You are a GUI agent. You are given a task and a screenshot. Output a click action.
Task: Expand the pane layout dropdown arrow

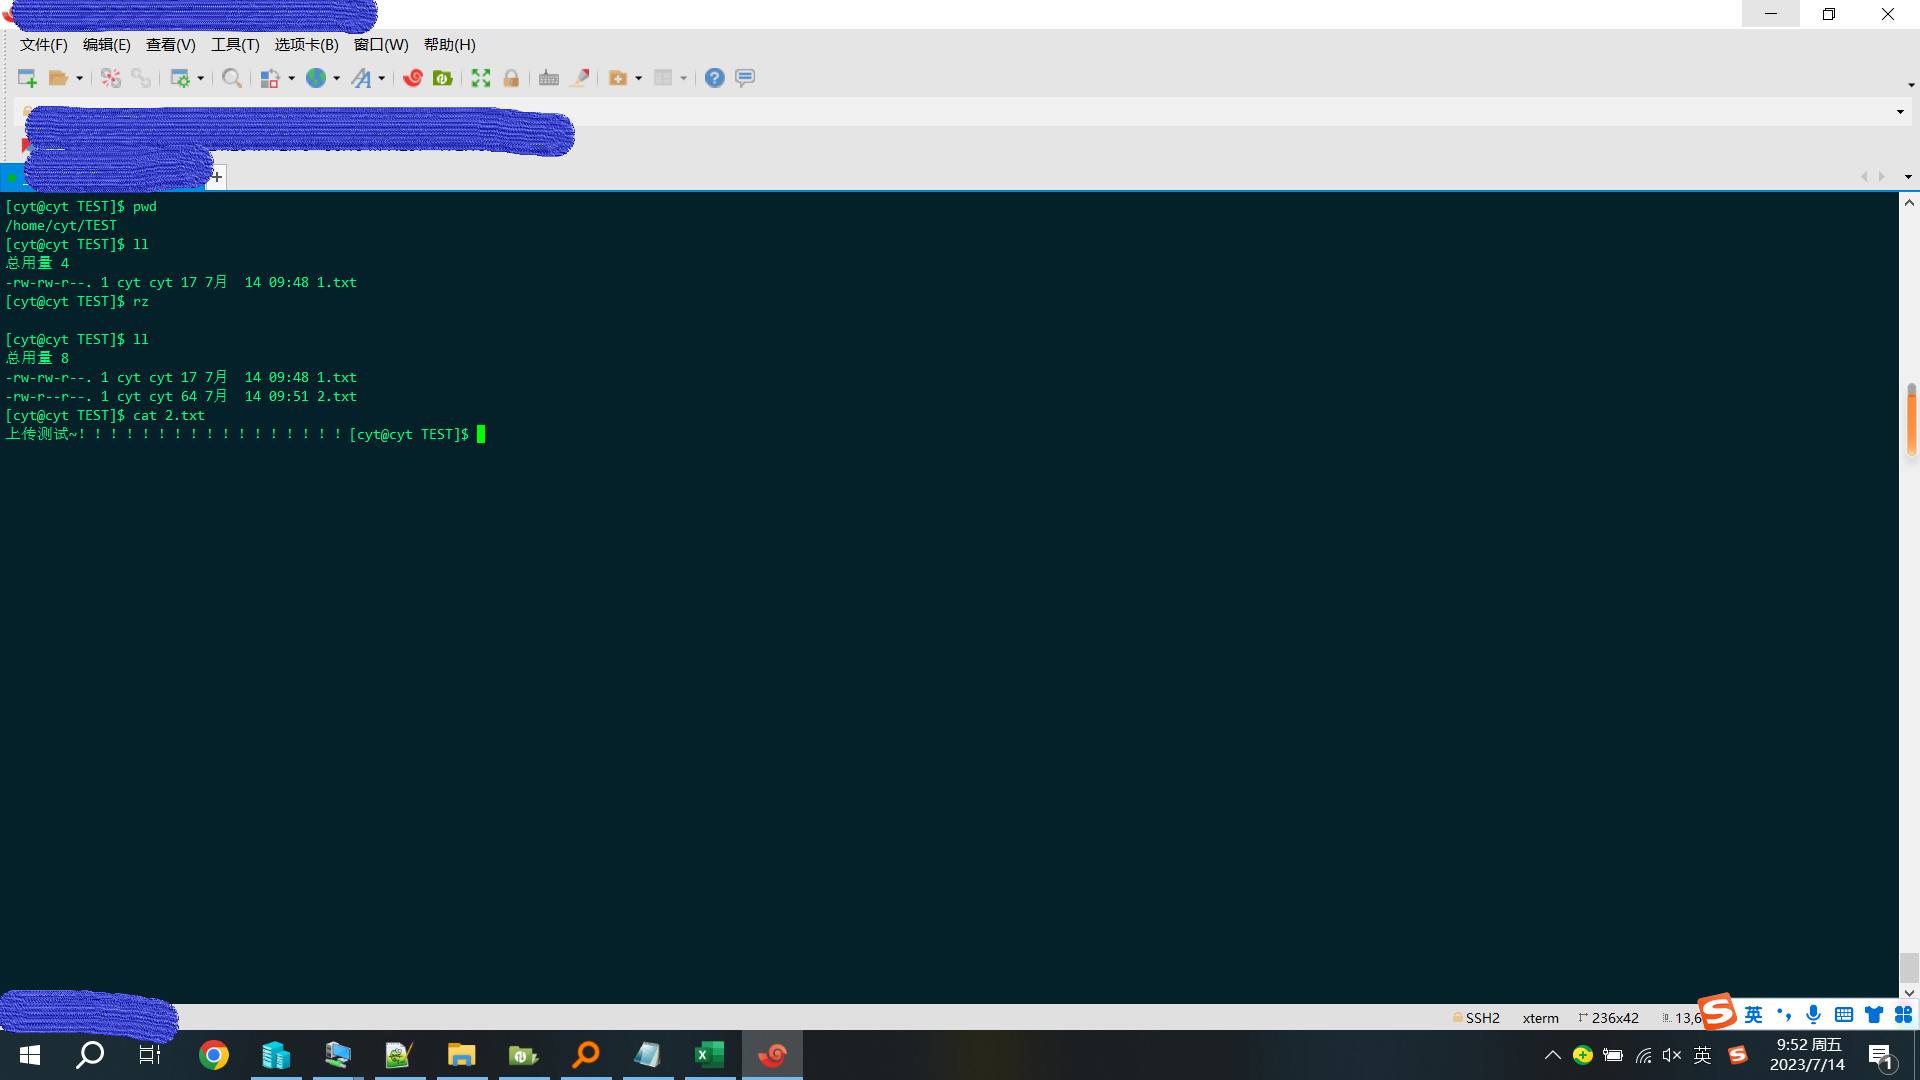pos(684,78)
